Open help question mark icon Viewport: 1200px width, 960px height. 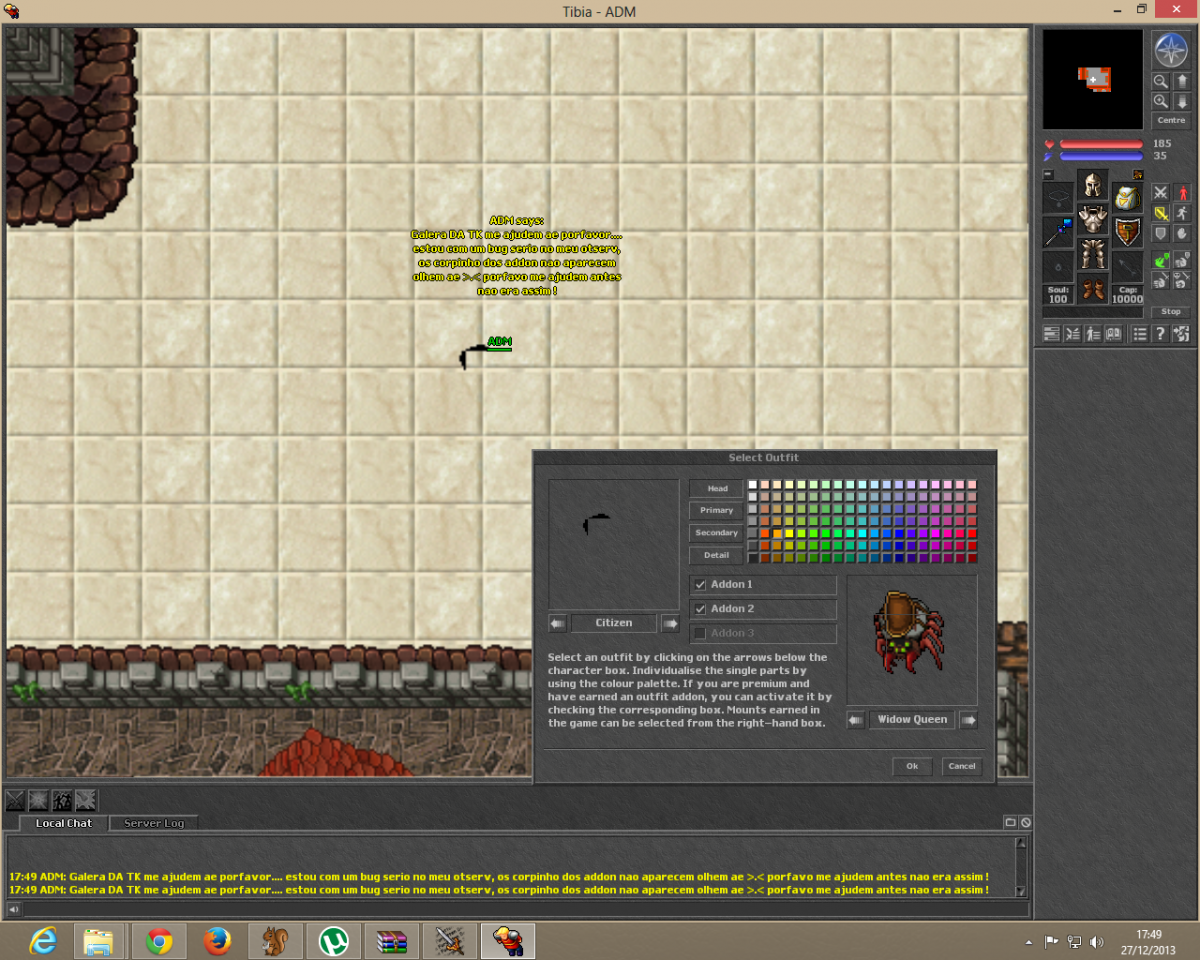[x=1160, y=333]
